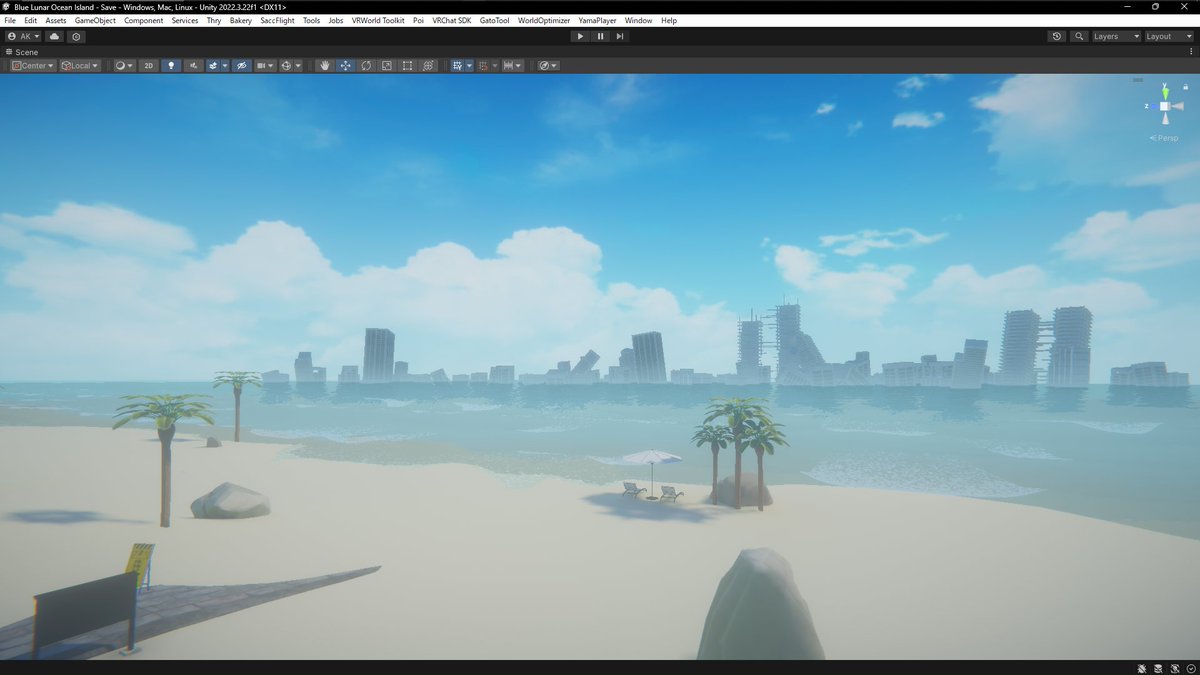1200x675 pixels.
Task: Click the cache server status icon
Action: click(1158, 668)
